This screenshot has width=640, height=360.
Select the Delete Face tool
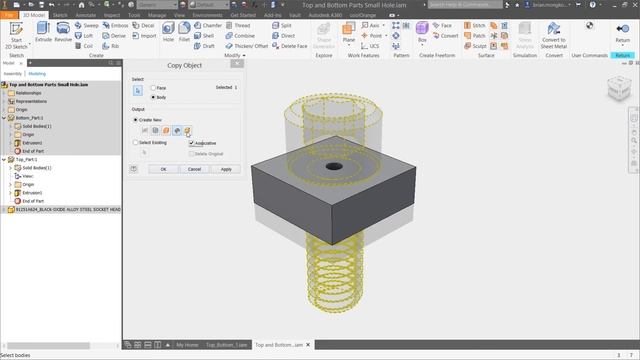click(290, 46)
